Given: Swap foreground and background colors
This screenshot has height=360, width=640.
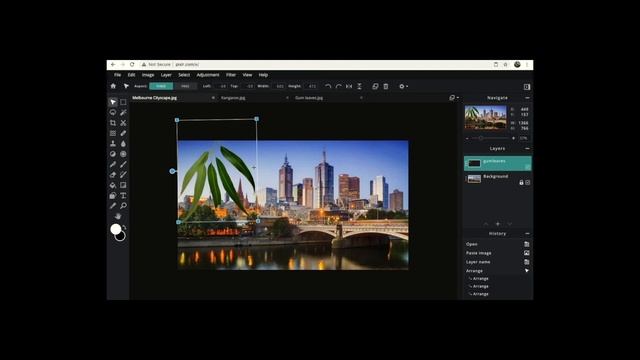Looking at the screenshot, I should pos(124,228).
